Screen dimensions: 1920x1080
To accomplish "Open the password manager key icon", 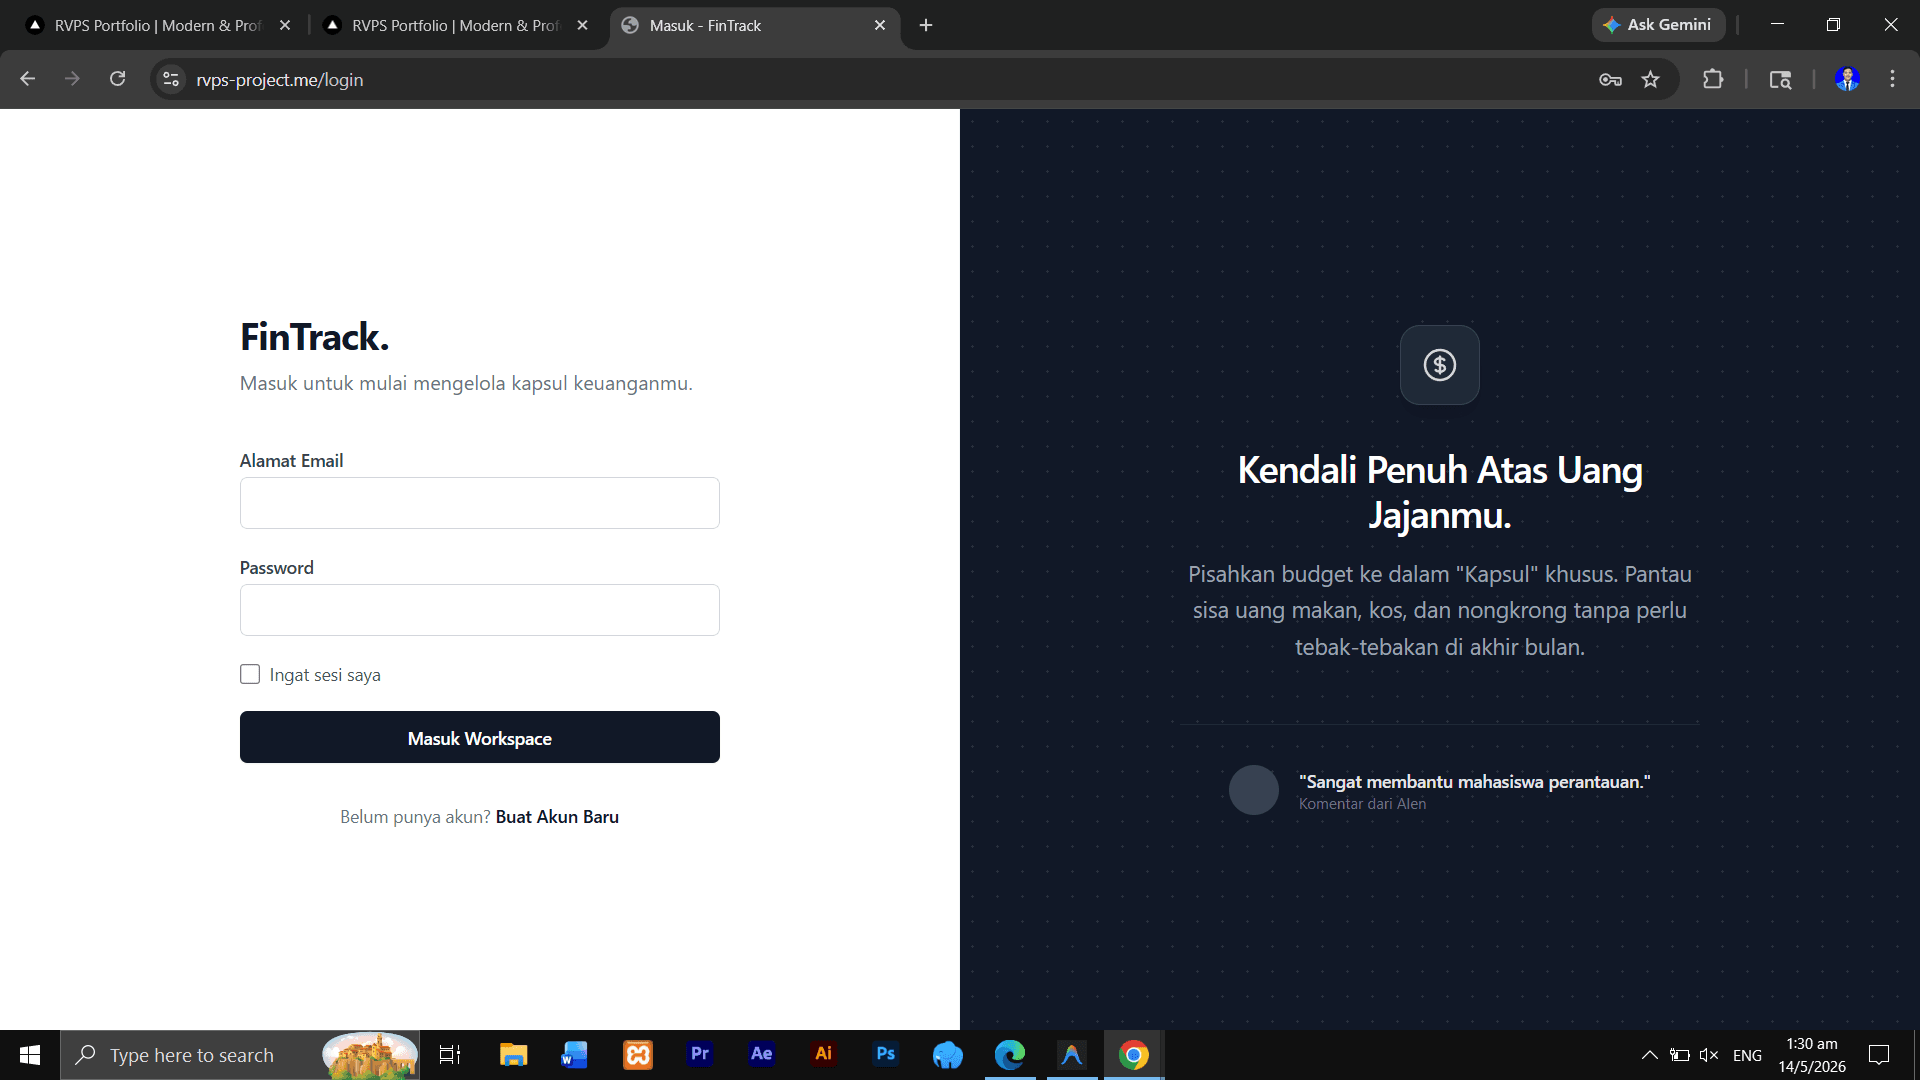I will pos(1610,79).
